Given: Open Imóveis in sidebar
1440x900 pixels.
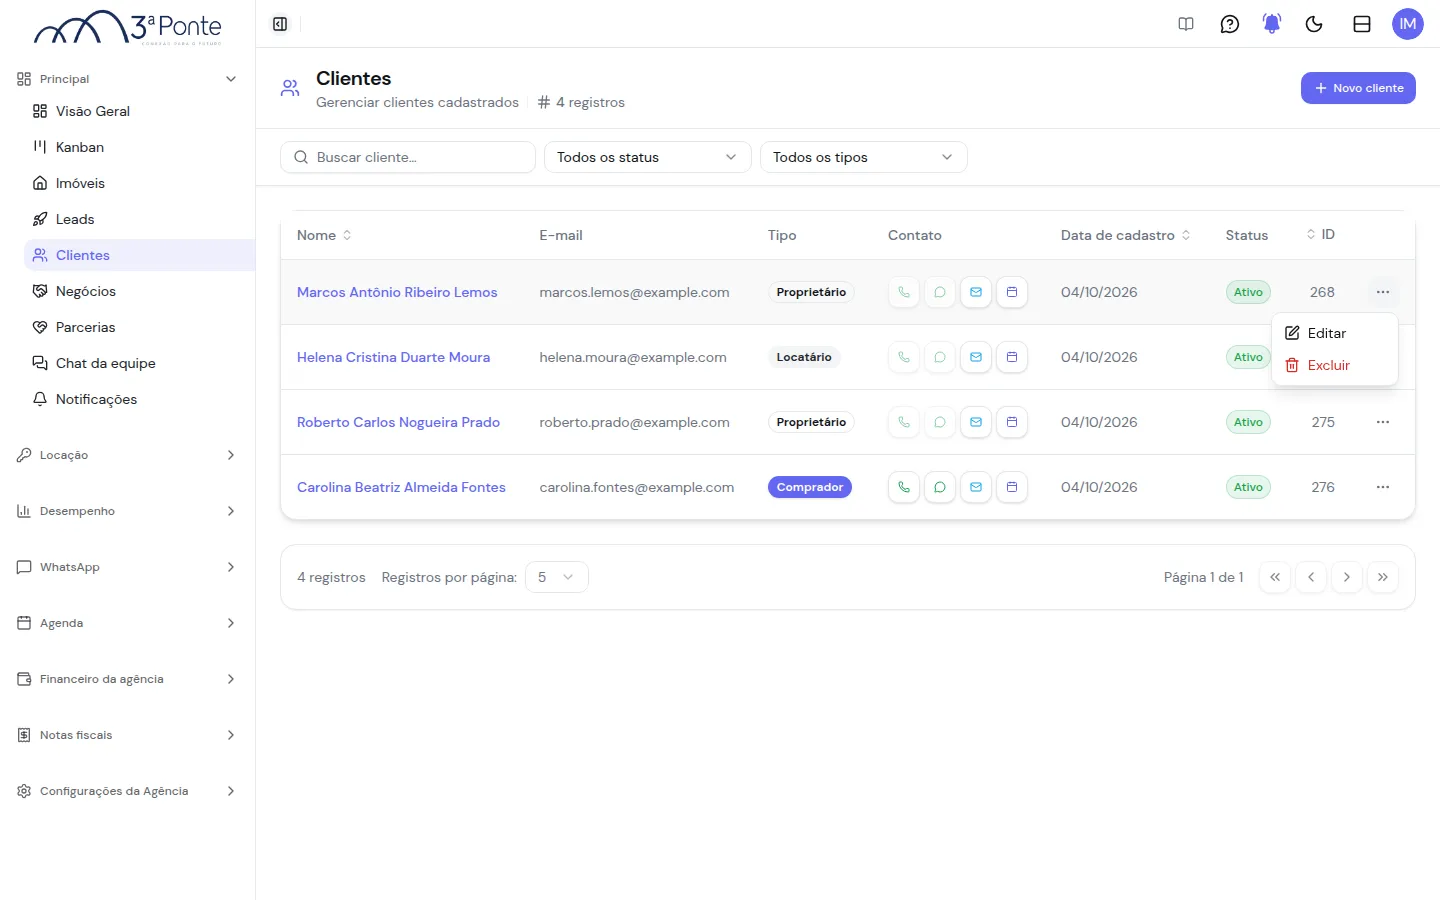Looking at the screenshot, I should click(x=139, y=183).
